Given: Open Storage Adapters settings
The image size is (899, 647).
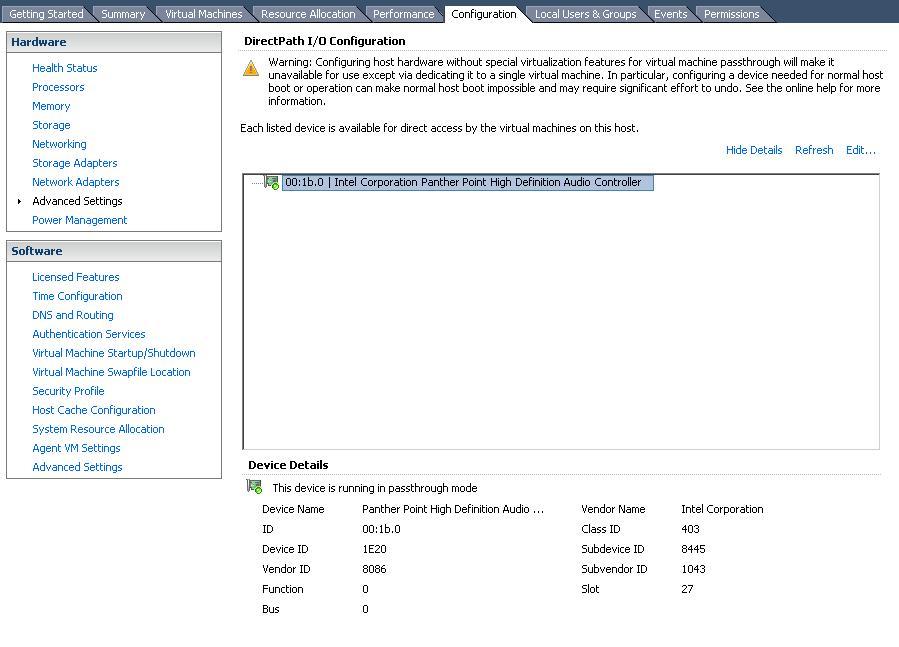Looking at the screenshot, I should click(x=75, y=163).
